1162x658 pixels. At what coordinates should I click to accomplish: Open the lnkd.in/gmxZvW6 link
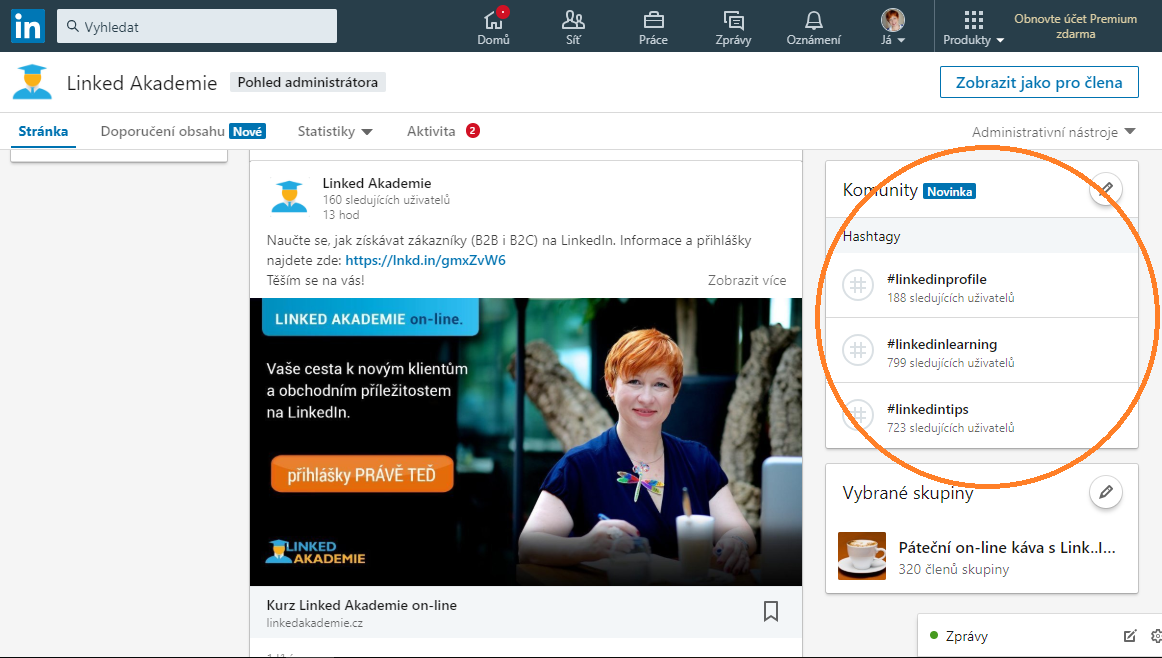(x=425, y=260)
